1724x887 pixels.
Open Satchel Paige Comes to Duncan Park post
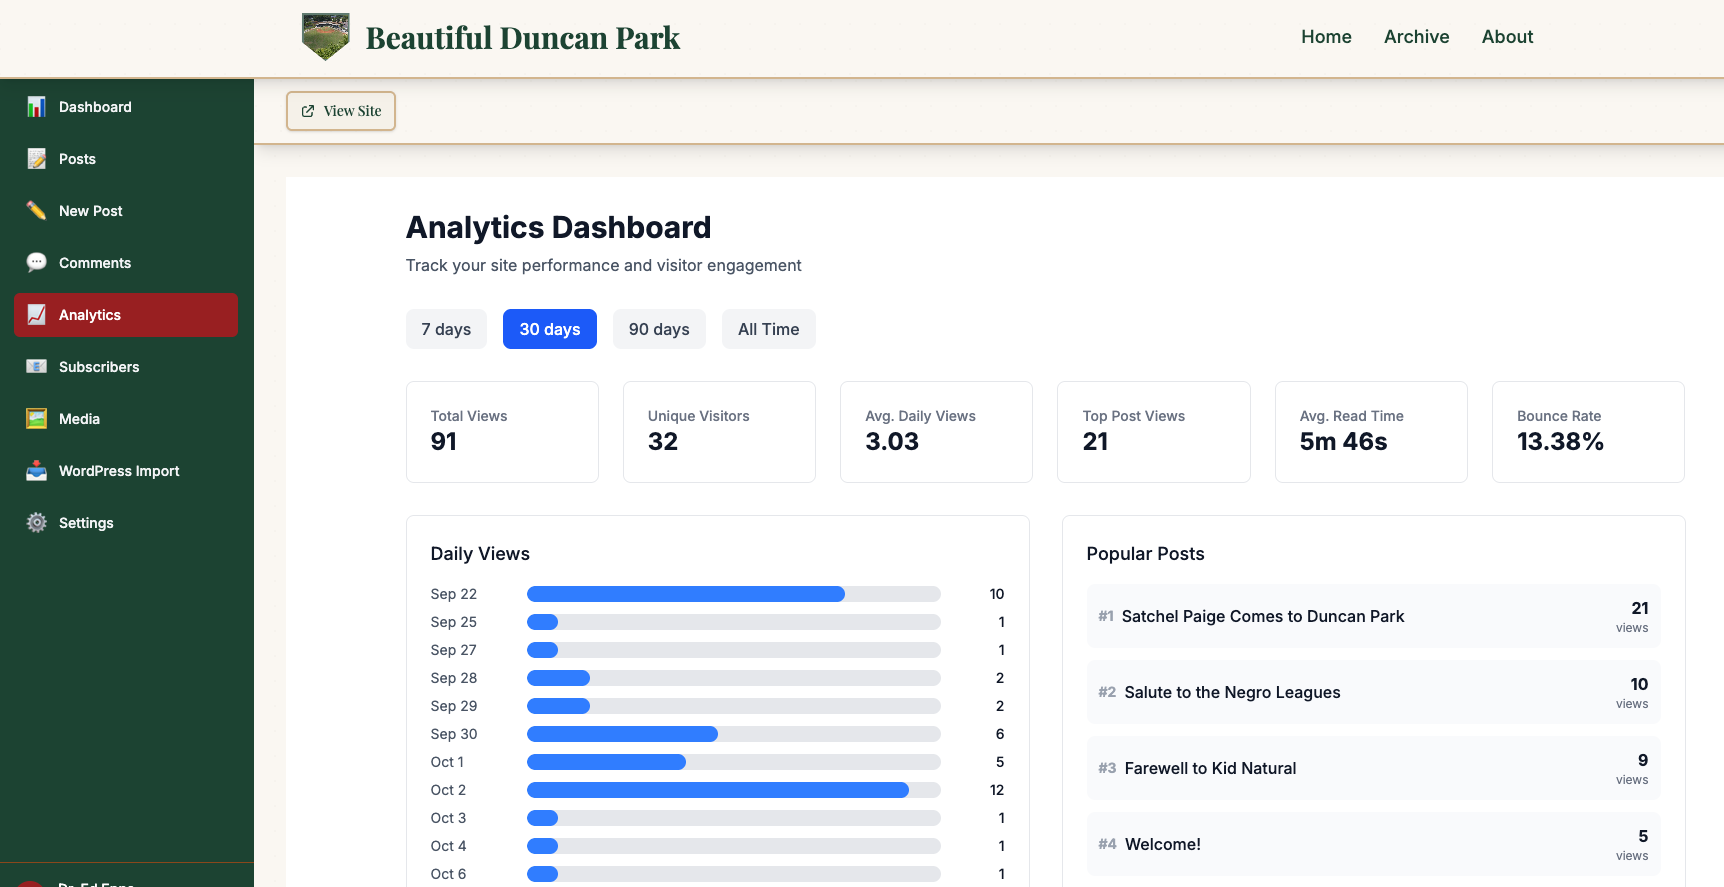click(1263, 616)
